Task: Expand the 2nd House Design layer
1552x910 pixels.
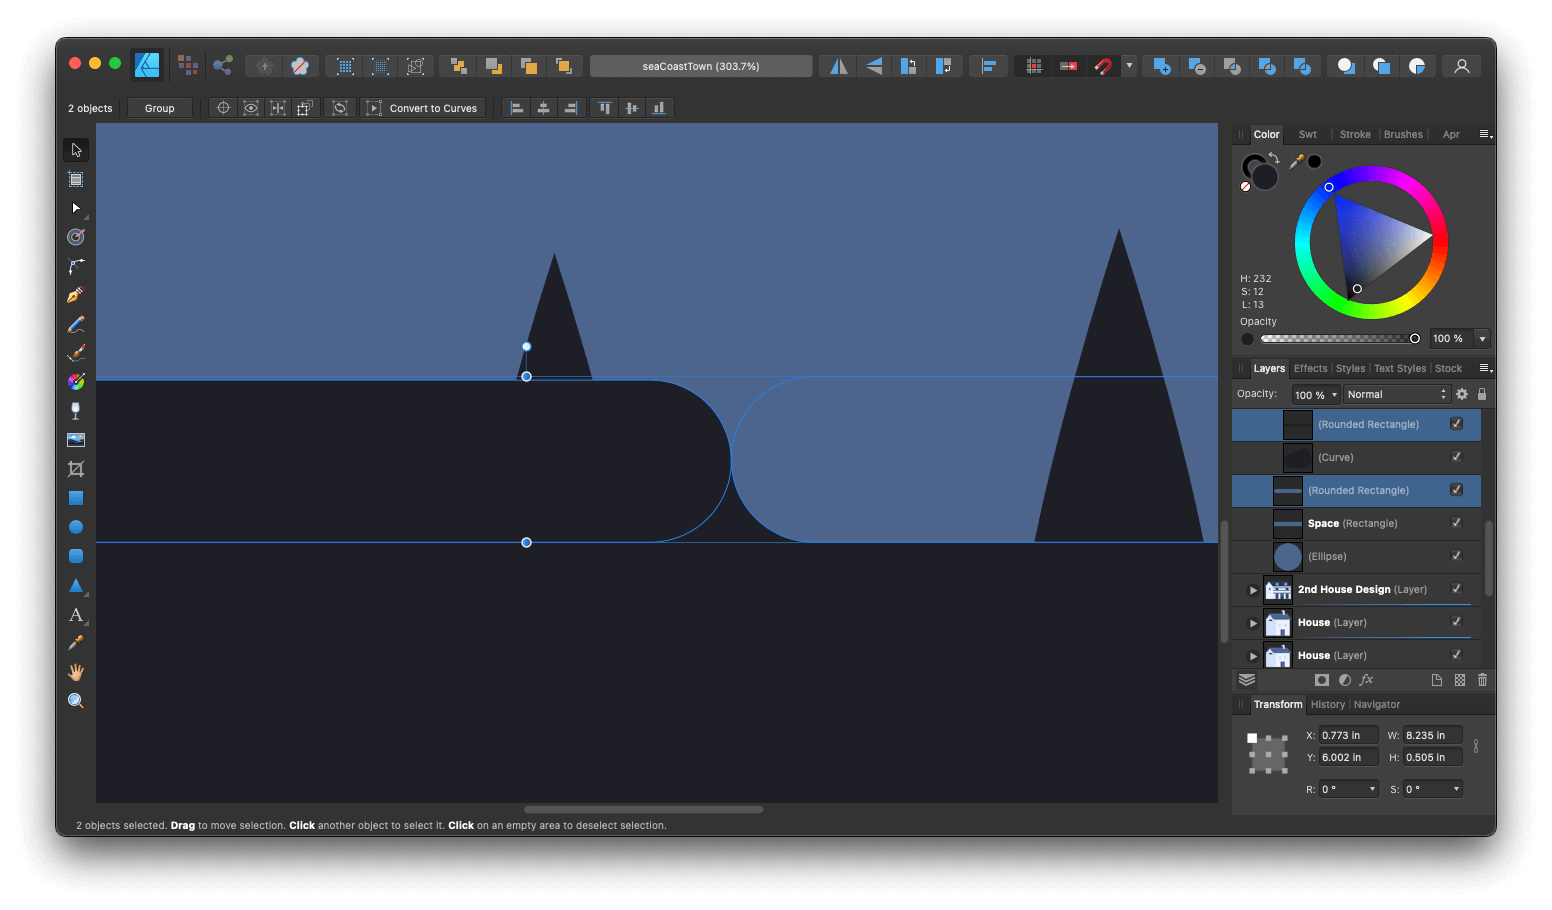Action: click(1253, 589)
